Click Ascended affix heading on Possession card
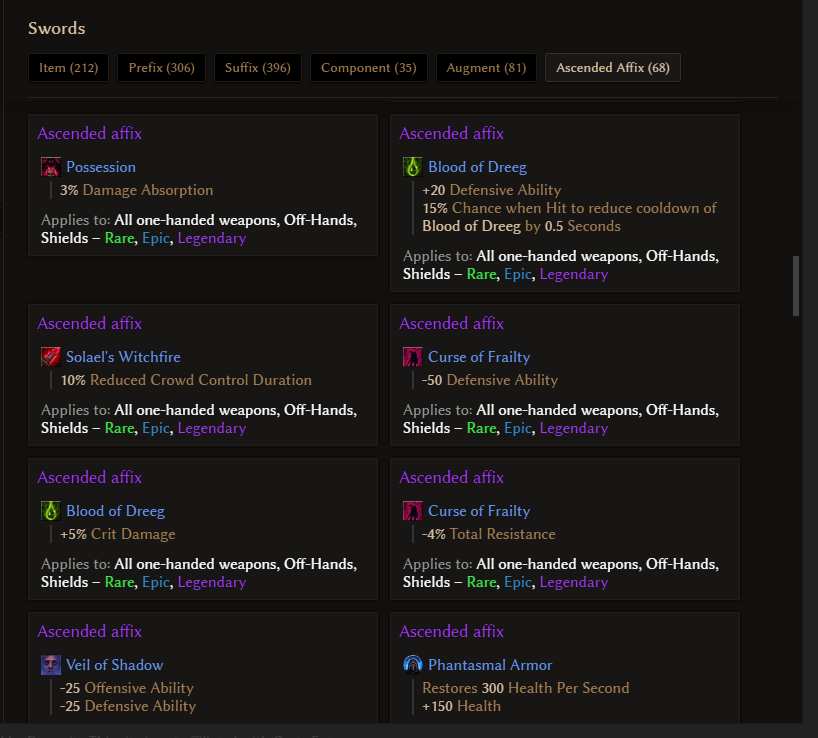Viewport: 818px width, 738px height. point(90,134)
